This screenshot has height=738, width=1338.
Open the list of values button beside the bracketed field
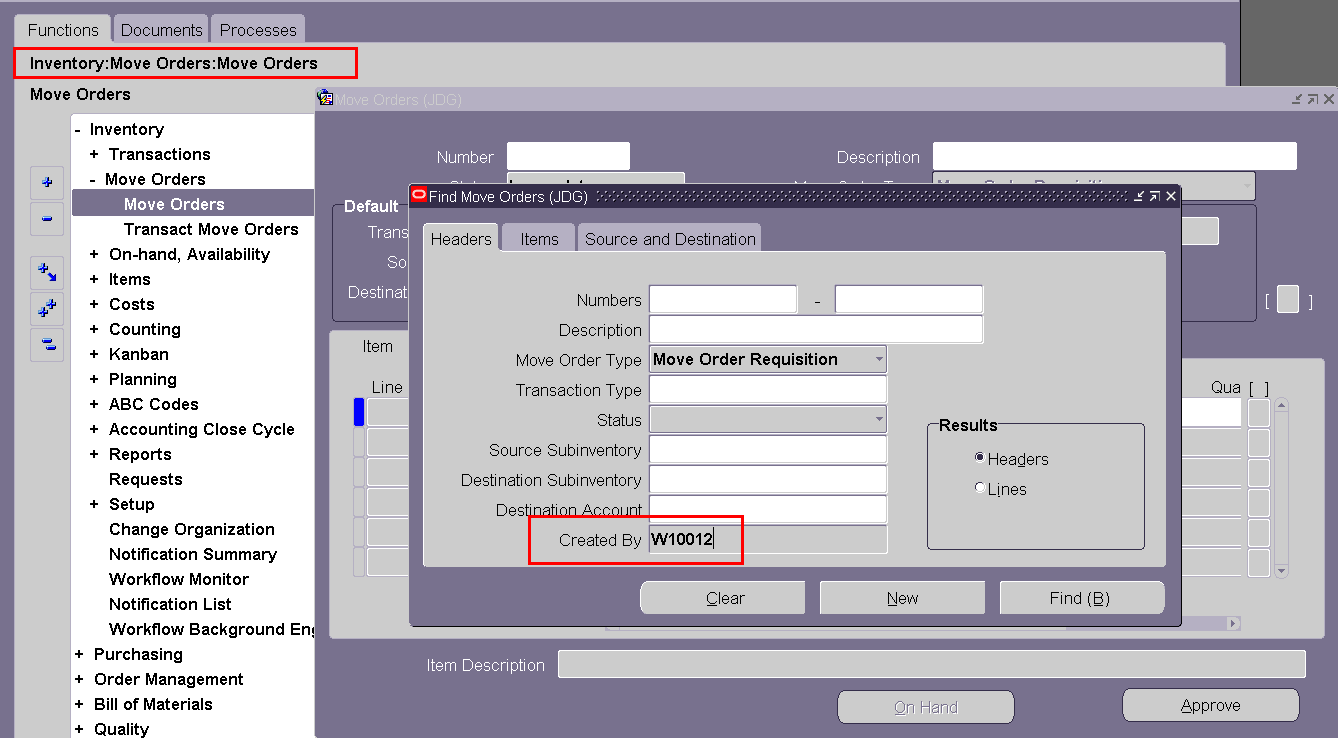tap(1287, 298)
